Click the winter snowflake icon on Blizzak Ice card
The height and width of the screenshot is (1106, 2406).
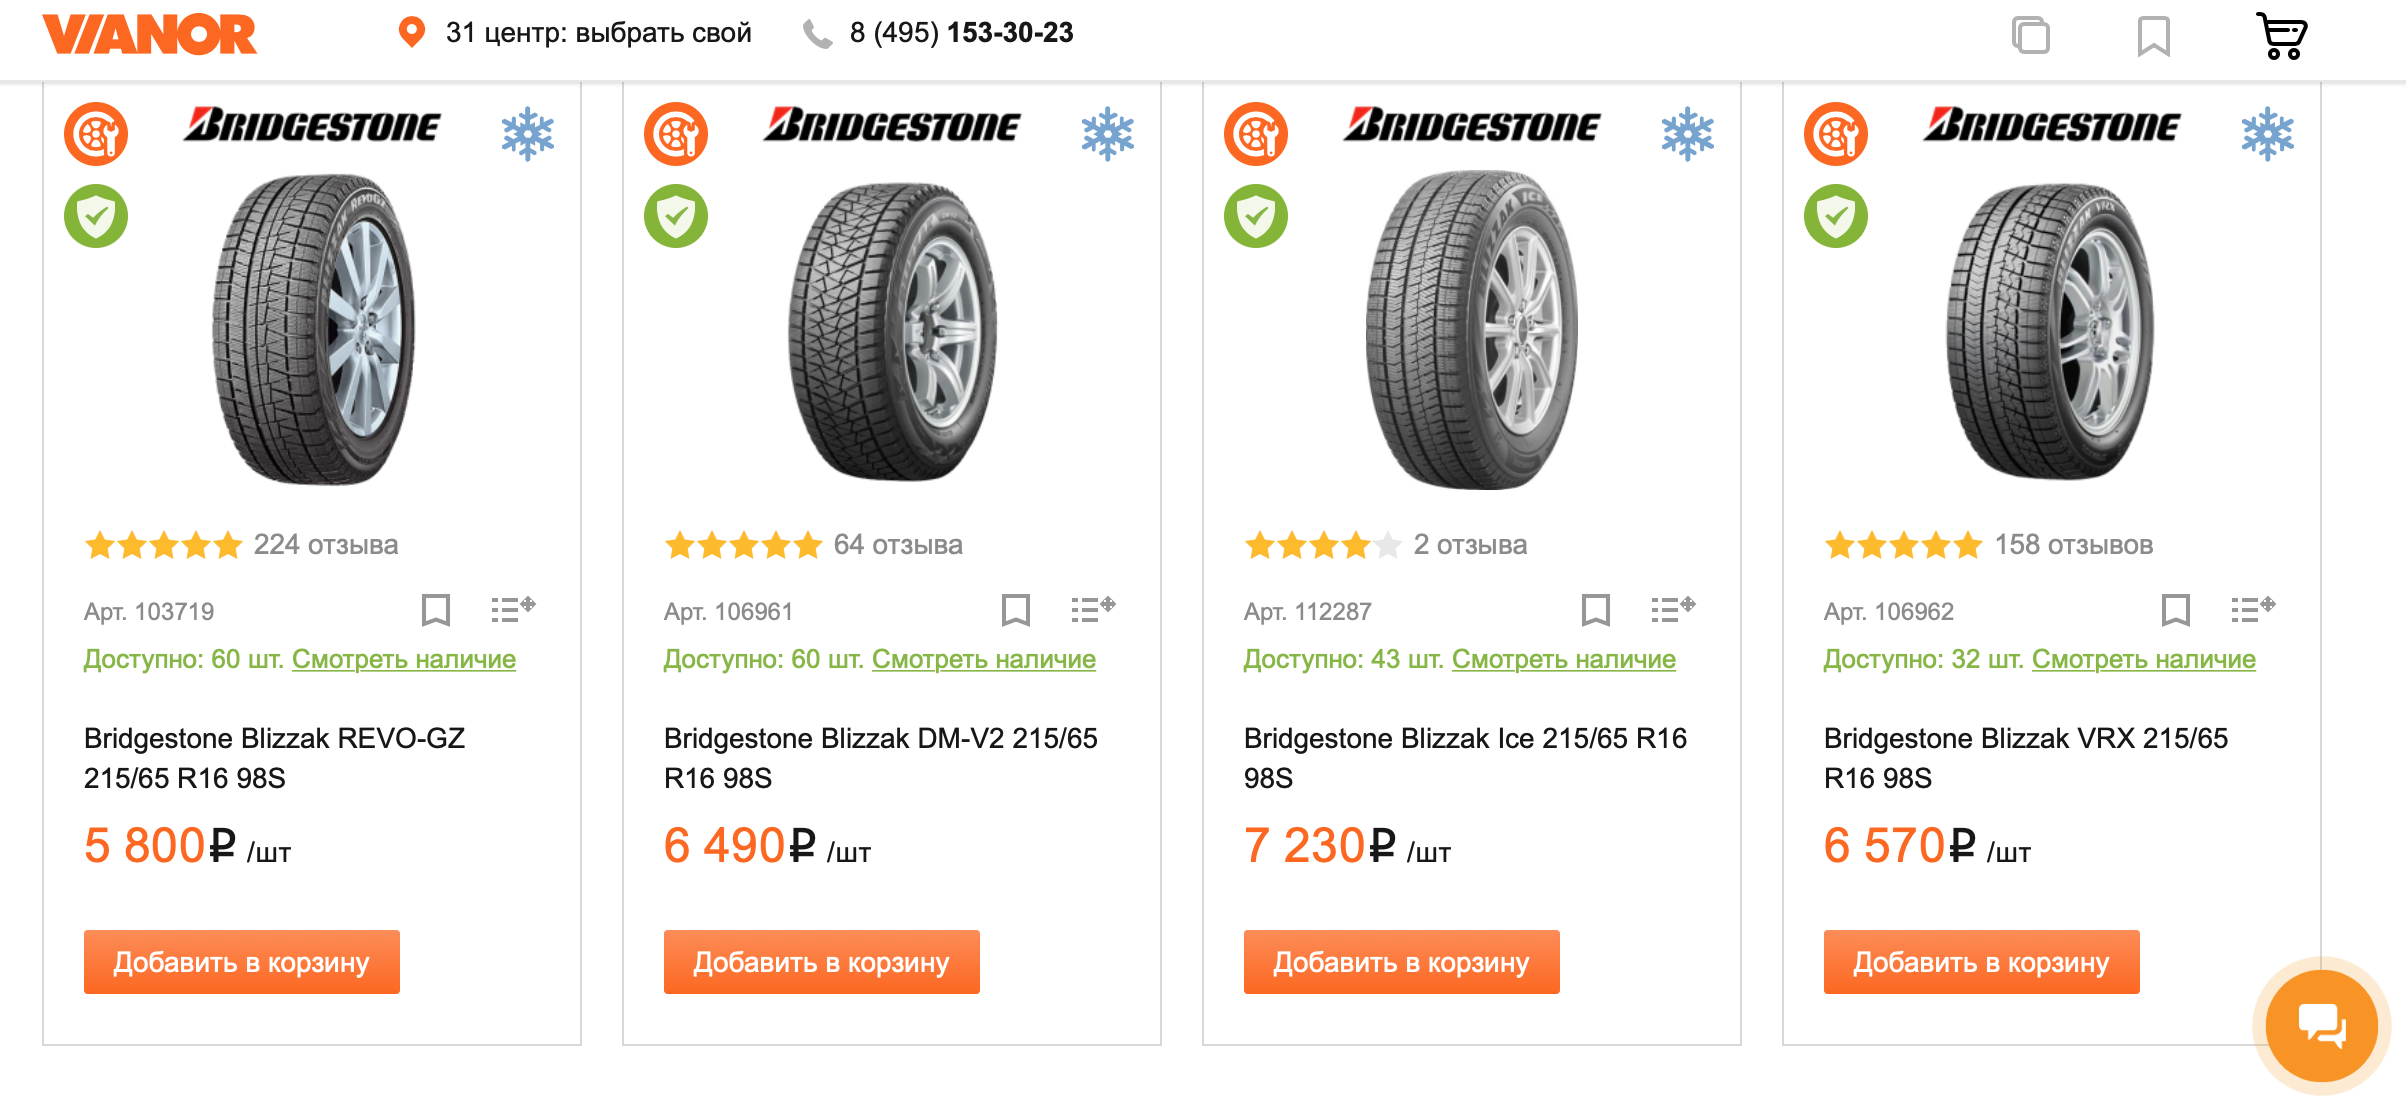tap(1687, 134)
